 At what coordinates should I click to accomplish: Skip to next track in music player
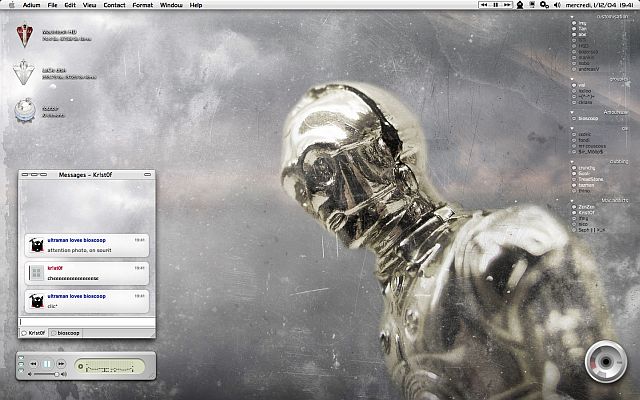click(x=61, y=364)
